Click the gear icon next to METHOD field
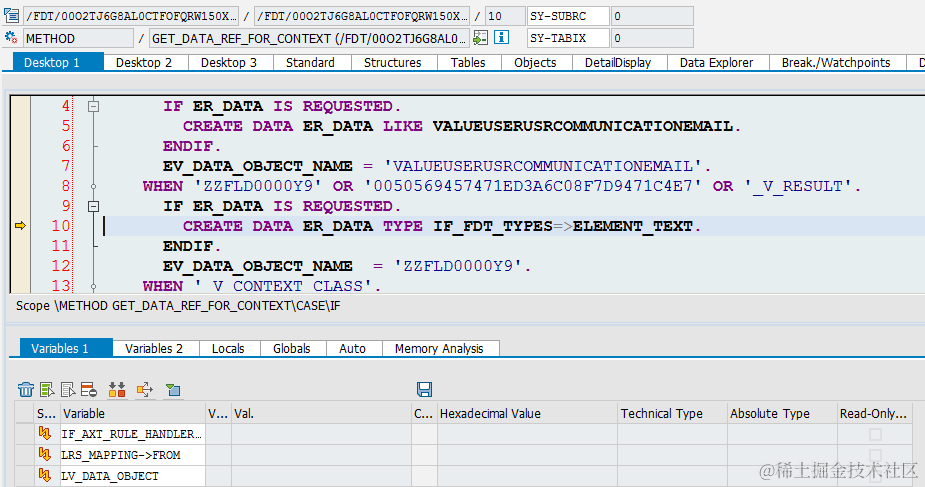 [x=11, y=38]
